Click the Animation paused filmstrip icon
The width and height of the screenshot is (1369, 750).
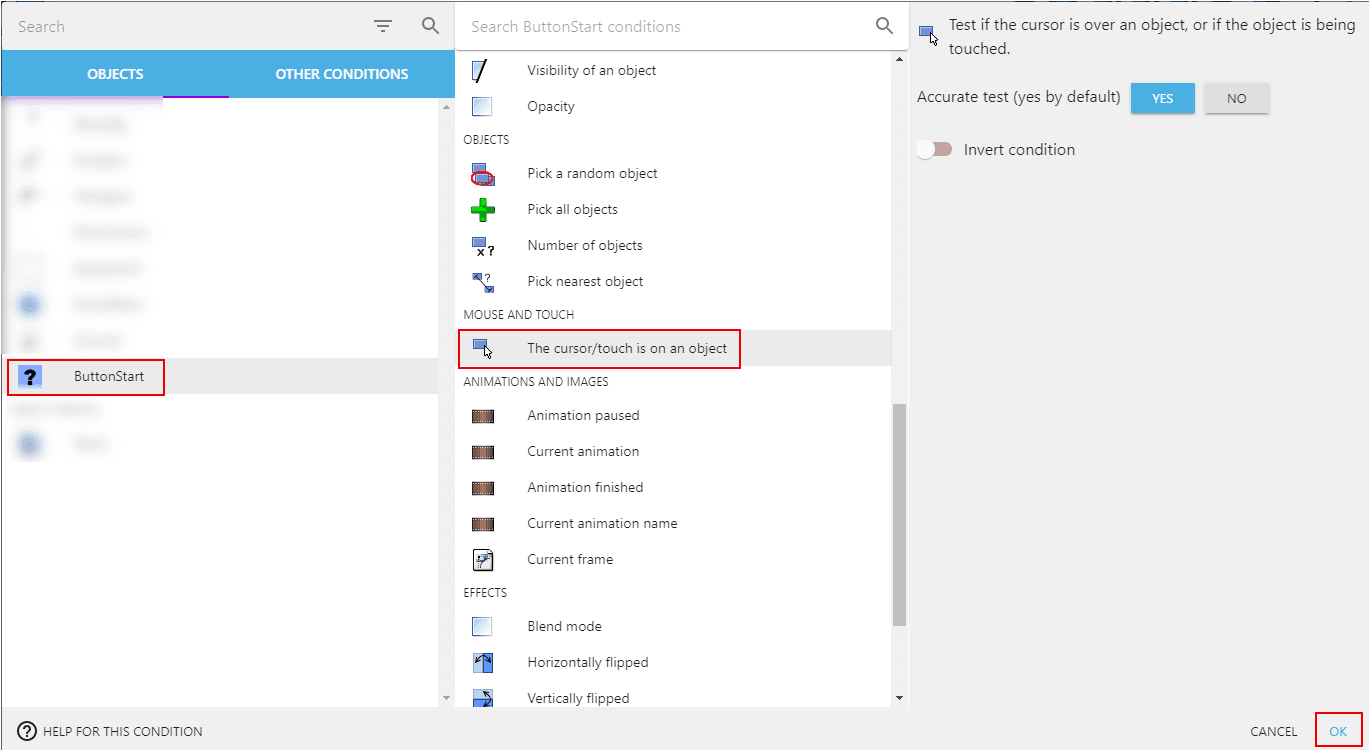[483, 416]
